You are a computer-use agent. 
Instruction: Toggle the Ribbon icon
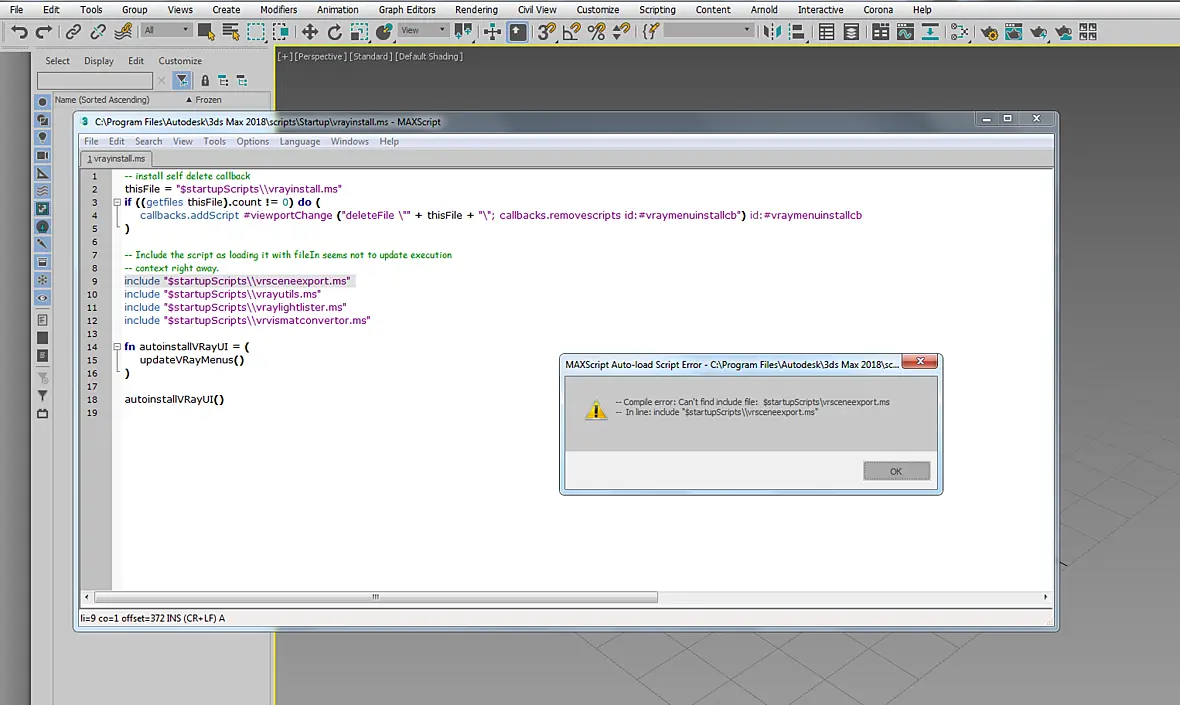(x=880, y=32)
